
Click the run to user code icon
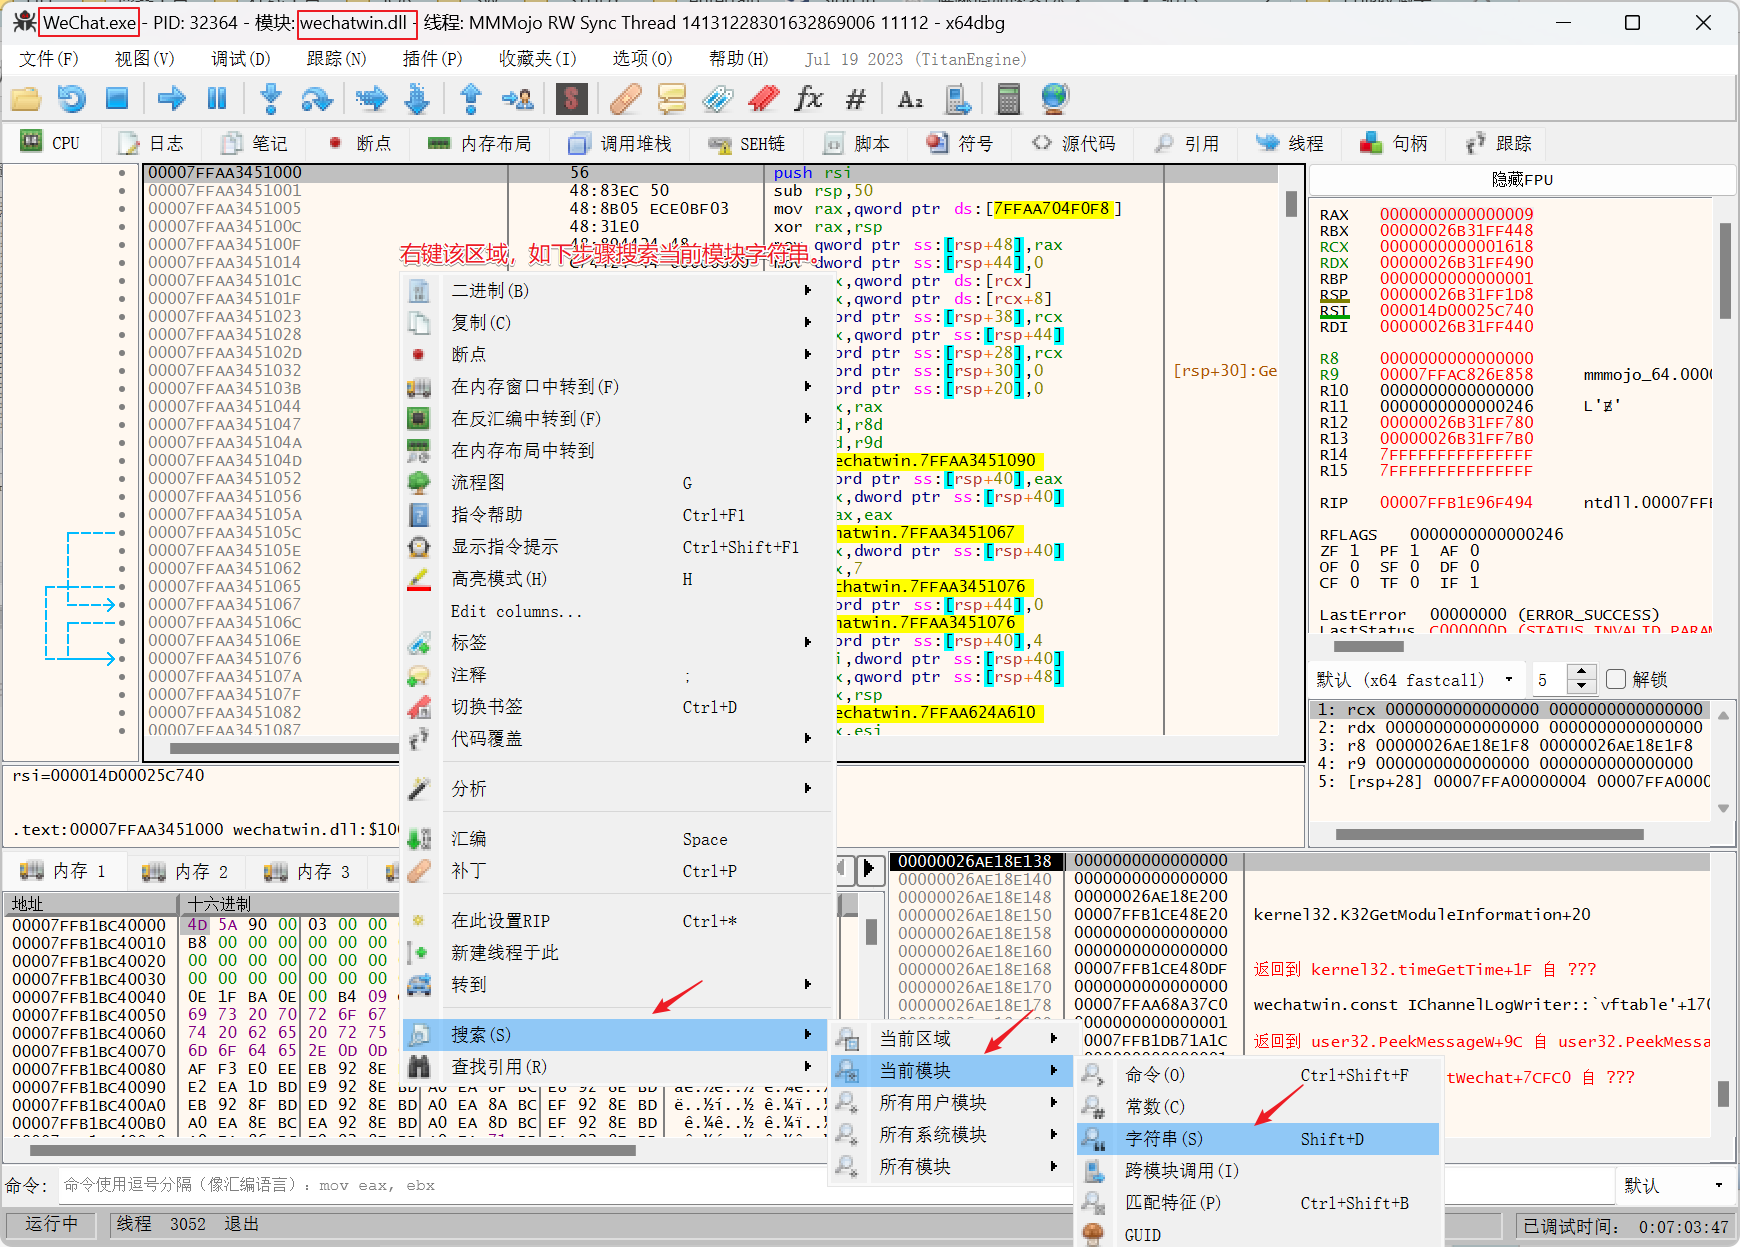pyautogui.click(x=517, y=99)
